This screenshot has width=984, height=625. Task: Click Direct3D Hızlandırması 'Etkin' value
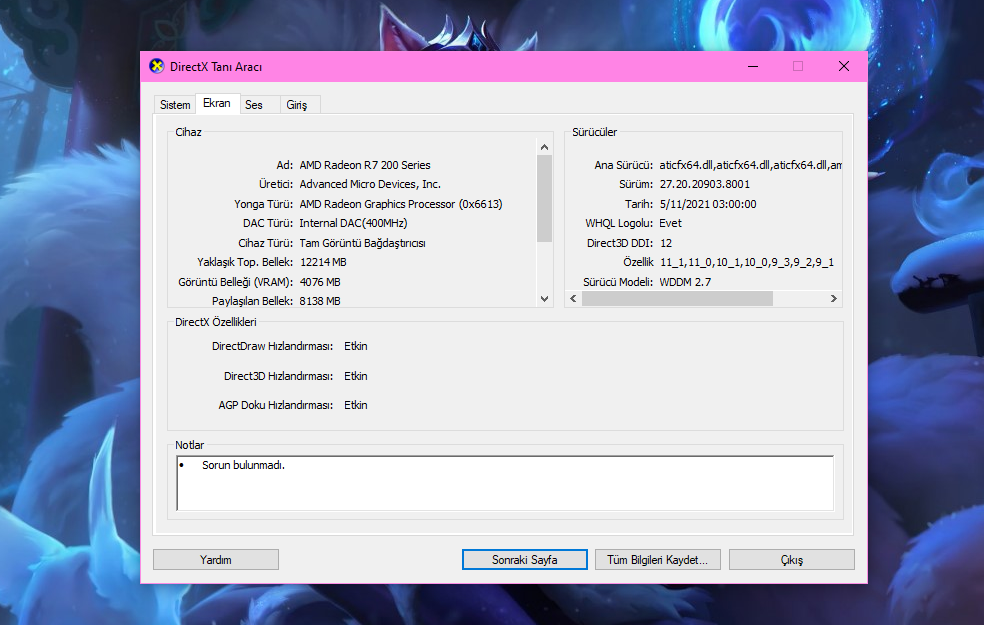point(356,376)
